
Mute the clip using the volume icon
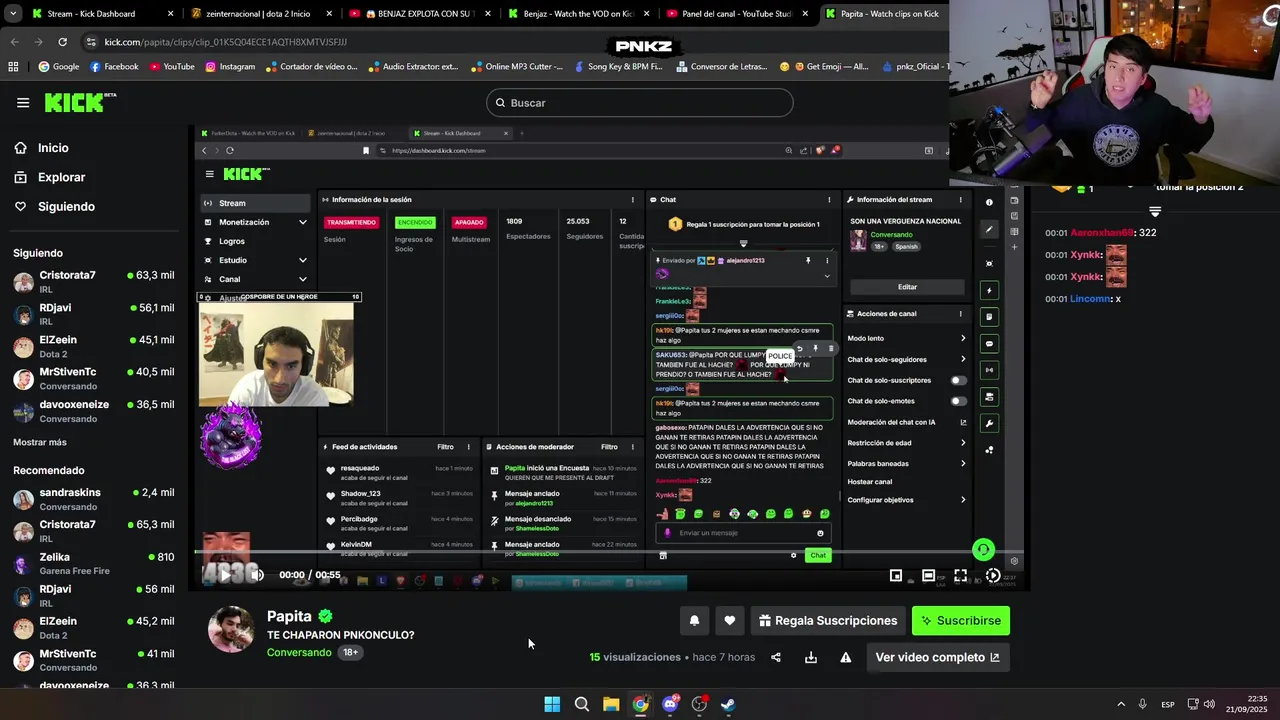tap(257, 575)
